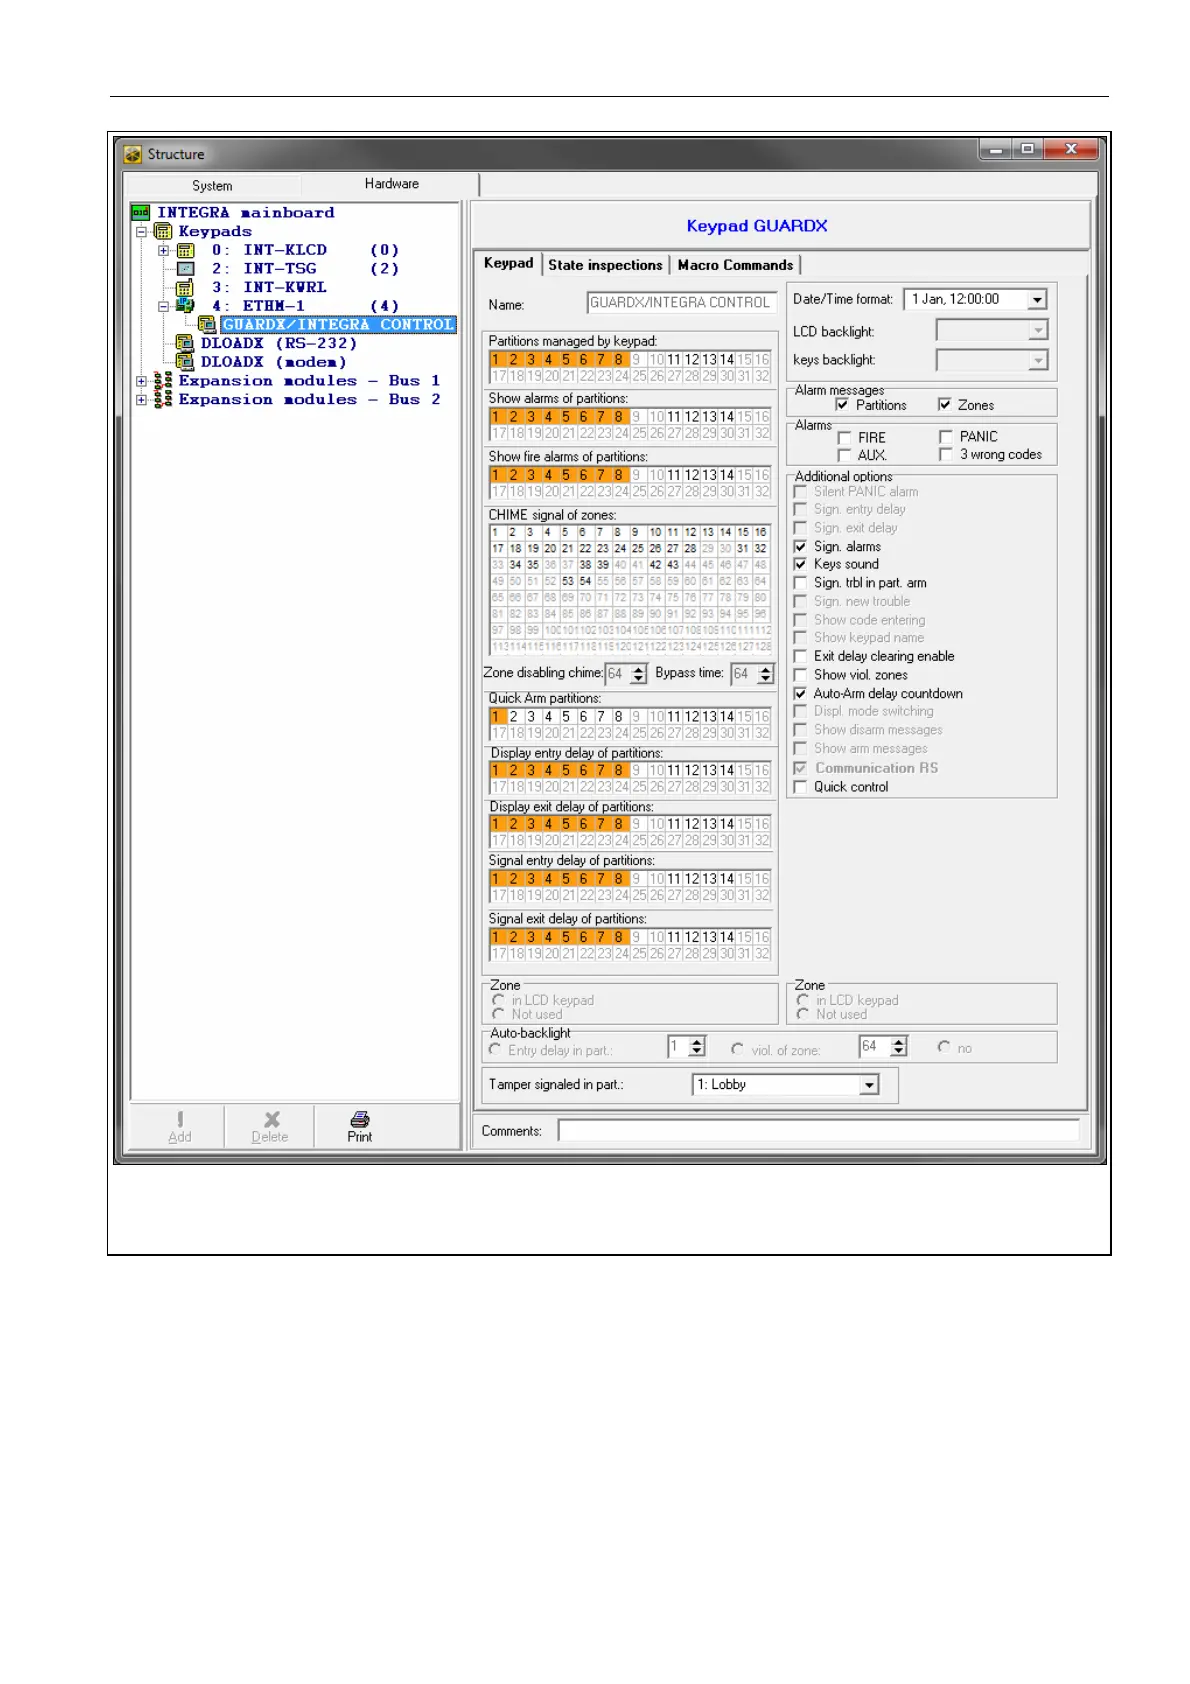Expand Expansion modules Bus 2 node
The image size is (1190, 1684).
(142, 400)
